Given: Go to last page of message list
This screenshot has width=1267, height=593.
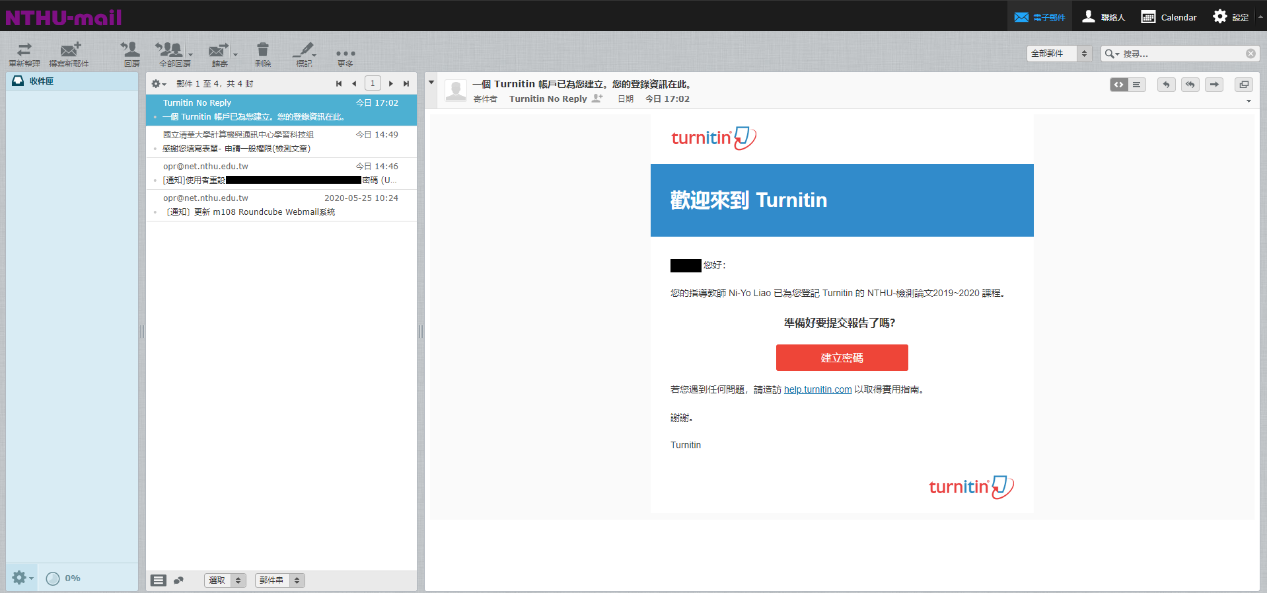Looking at the screenshot, I should pos(405,84).
